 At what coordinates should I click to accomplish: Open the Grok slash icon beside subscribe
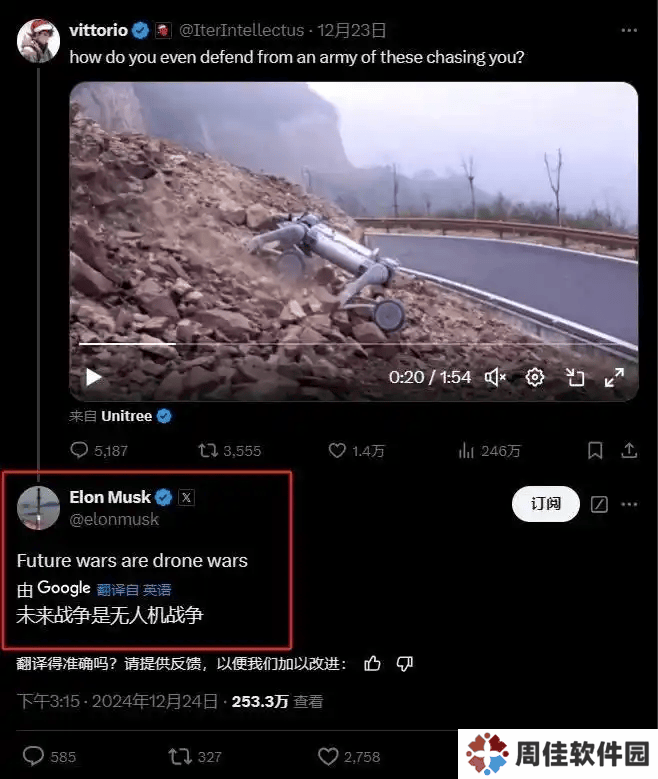pos(599,504)
